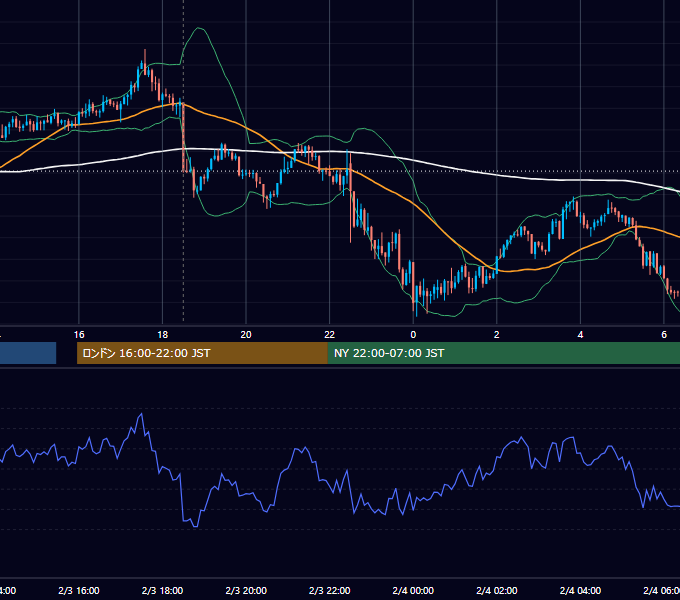
Task: Click hour label 16 on chart axis
Action: [79, 335]
